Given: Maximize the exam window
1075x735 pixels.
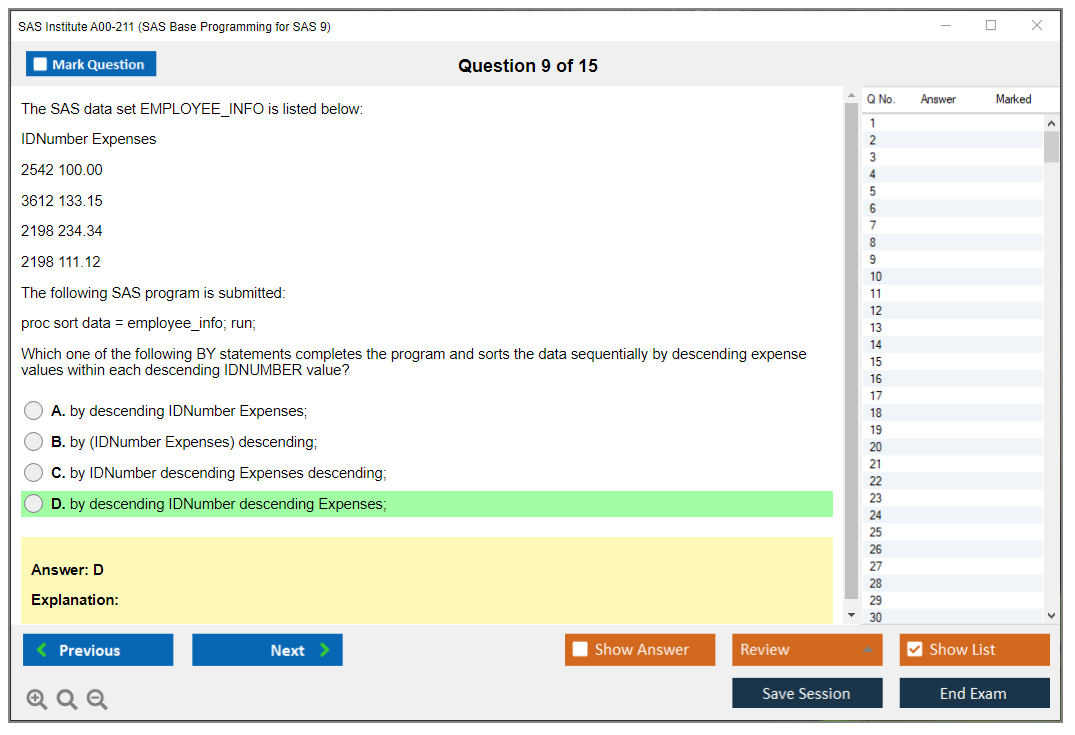Looking at the screenshot, I should pos(991,26).
